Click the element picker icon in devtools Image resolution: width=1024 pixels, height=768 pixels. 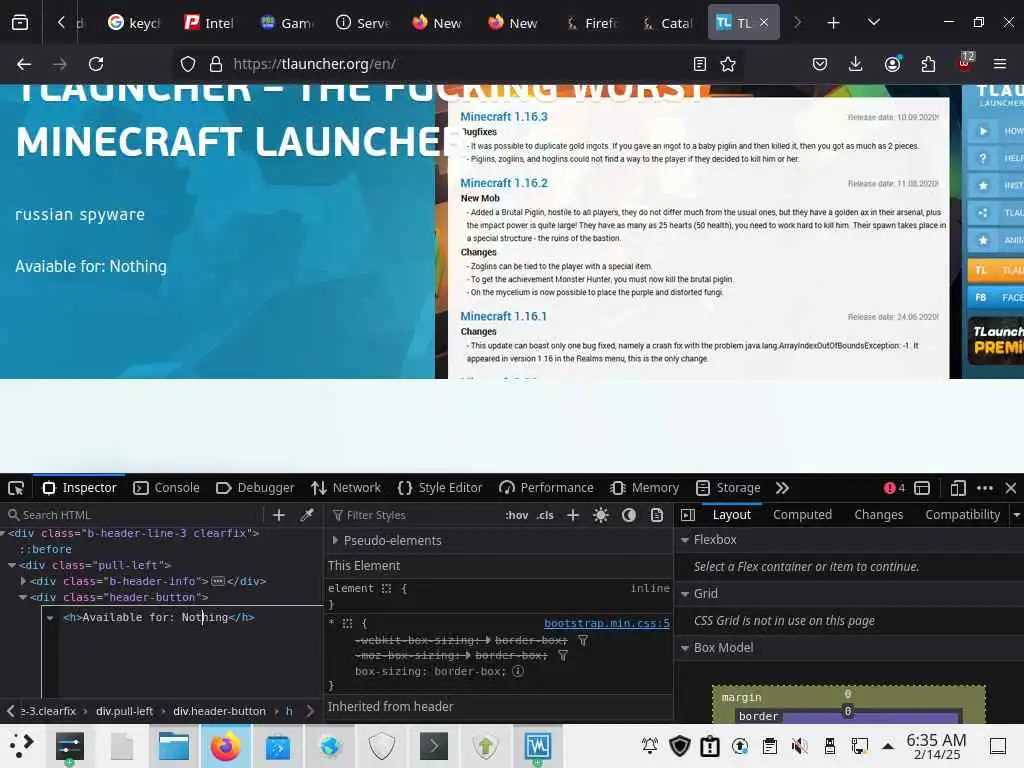click(16, 488)
